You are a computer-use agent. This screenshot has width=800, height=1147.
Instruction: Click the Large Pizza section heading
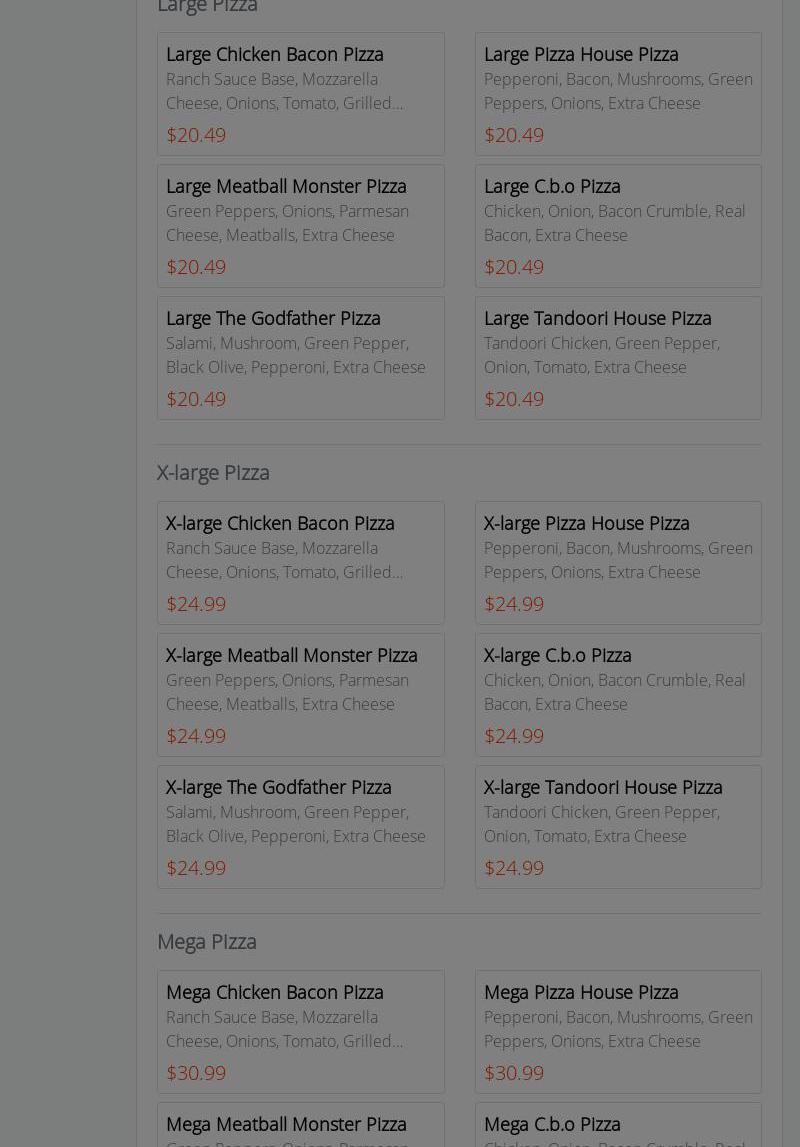pyautogui.click(x=207, y=8)
